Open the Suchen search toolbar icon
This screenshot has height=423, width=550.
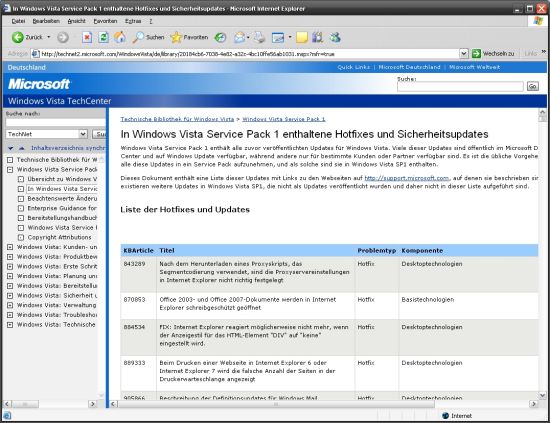point(138,37)
